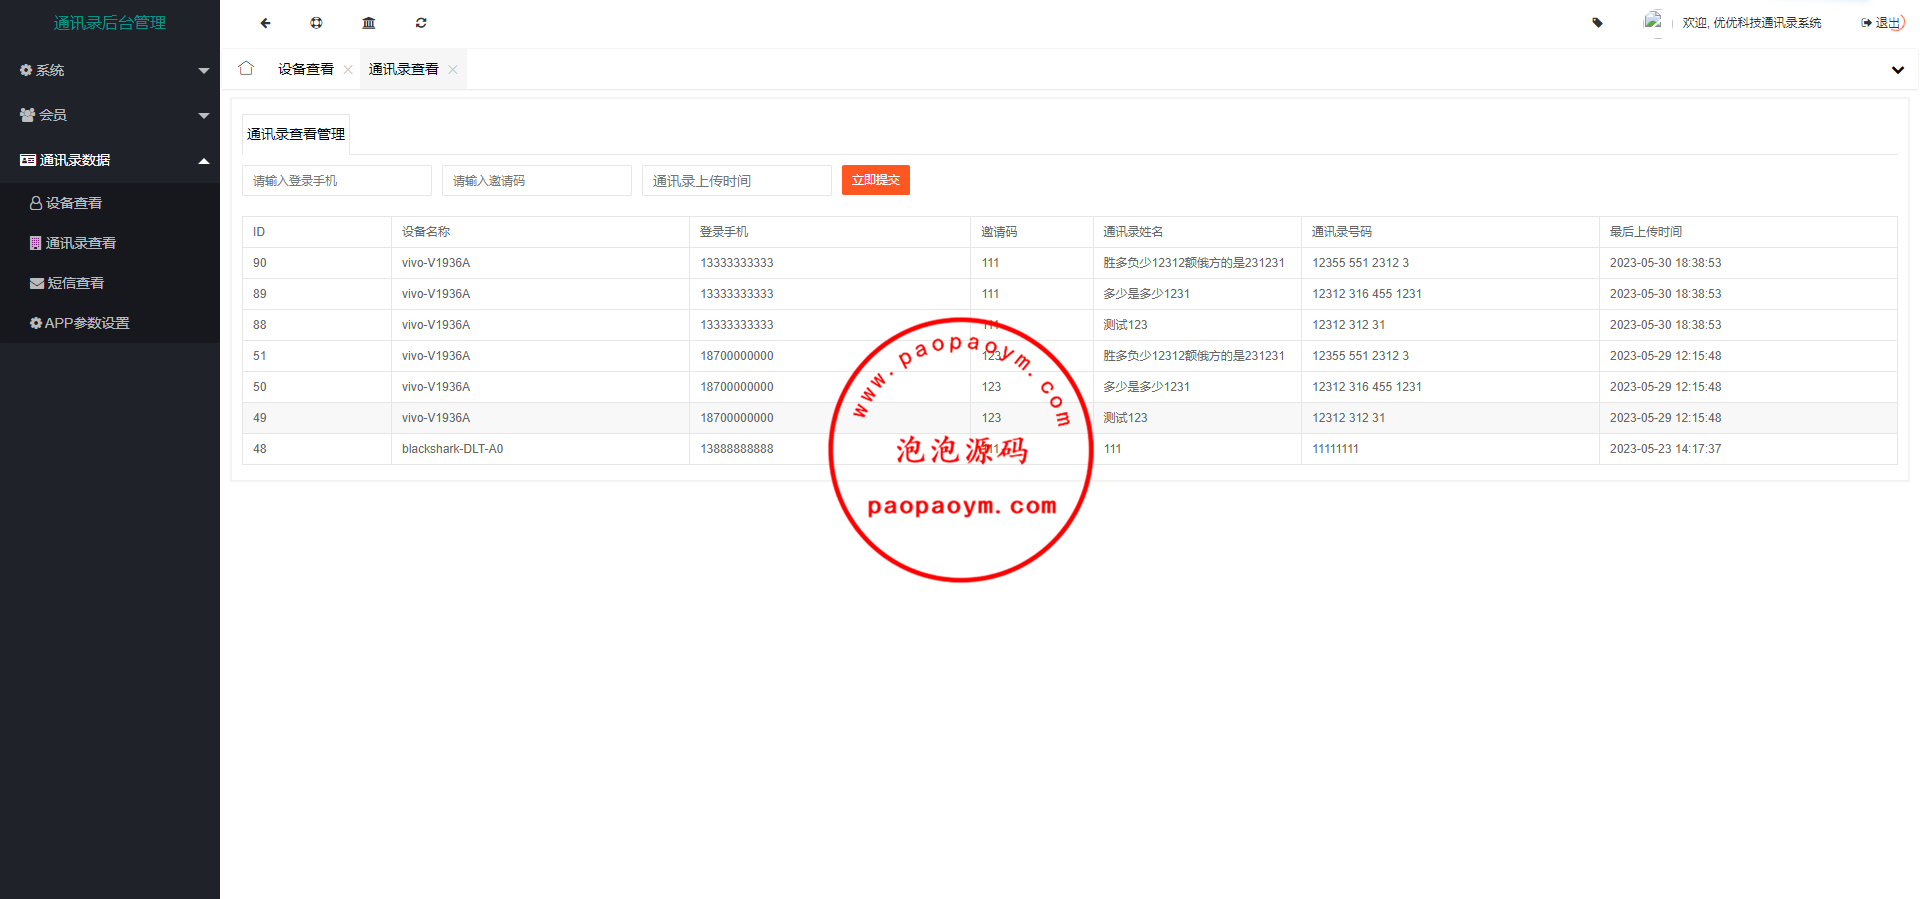Switch to the 设备查看 tab
The image size is (1920, 899).
coord(305,69)
